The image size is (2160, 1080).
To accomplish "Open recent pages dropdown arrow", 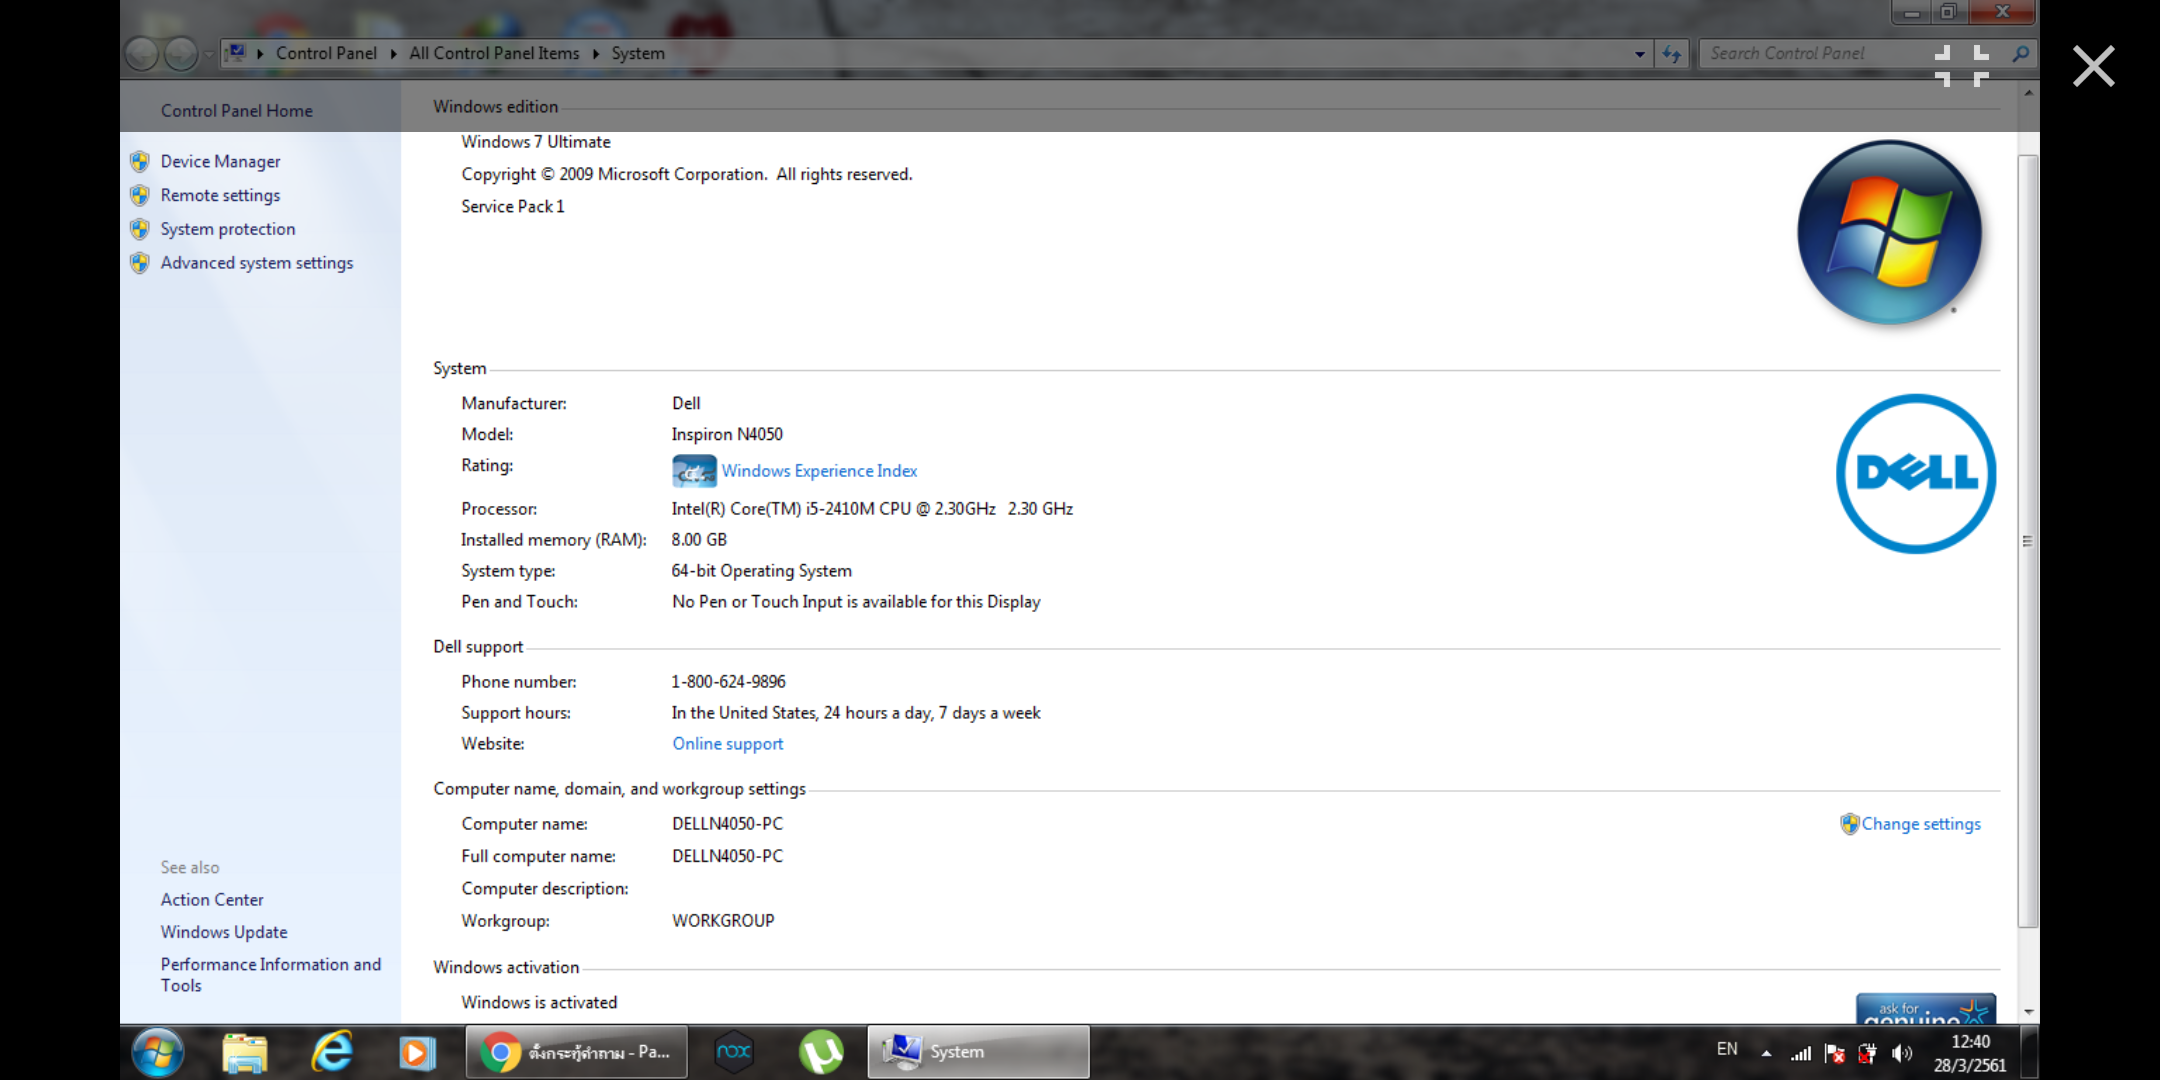I will point(208,54).
